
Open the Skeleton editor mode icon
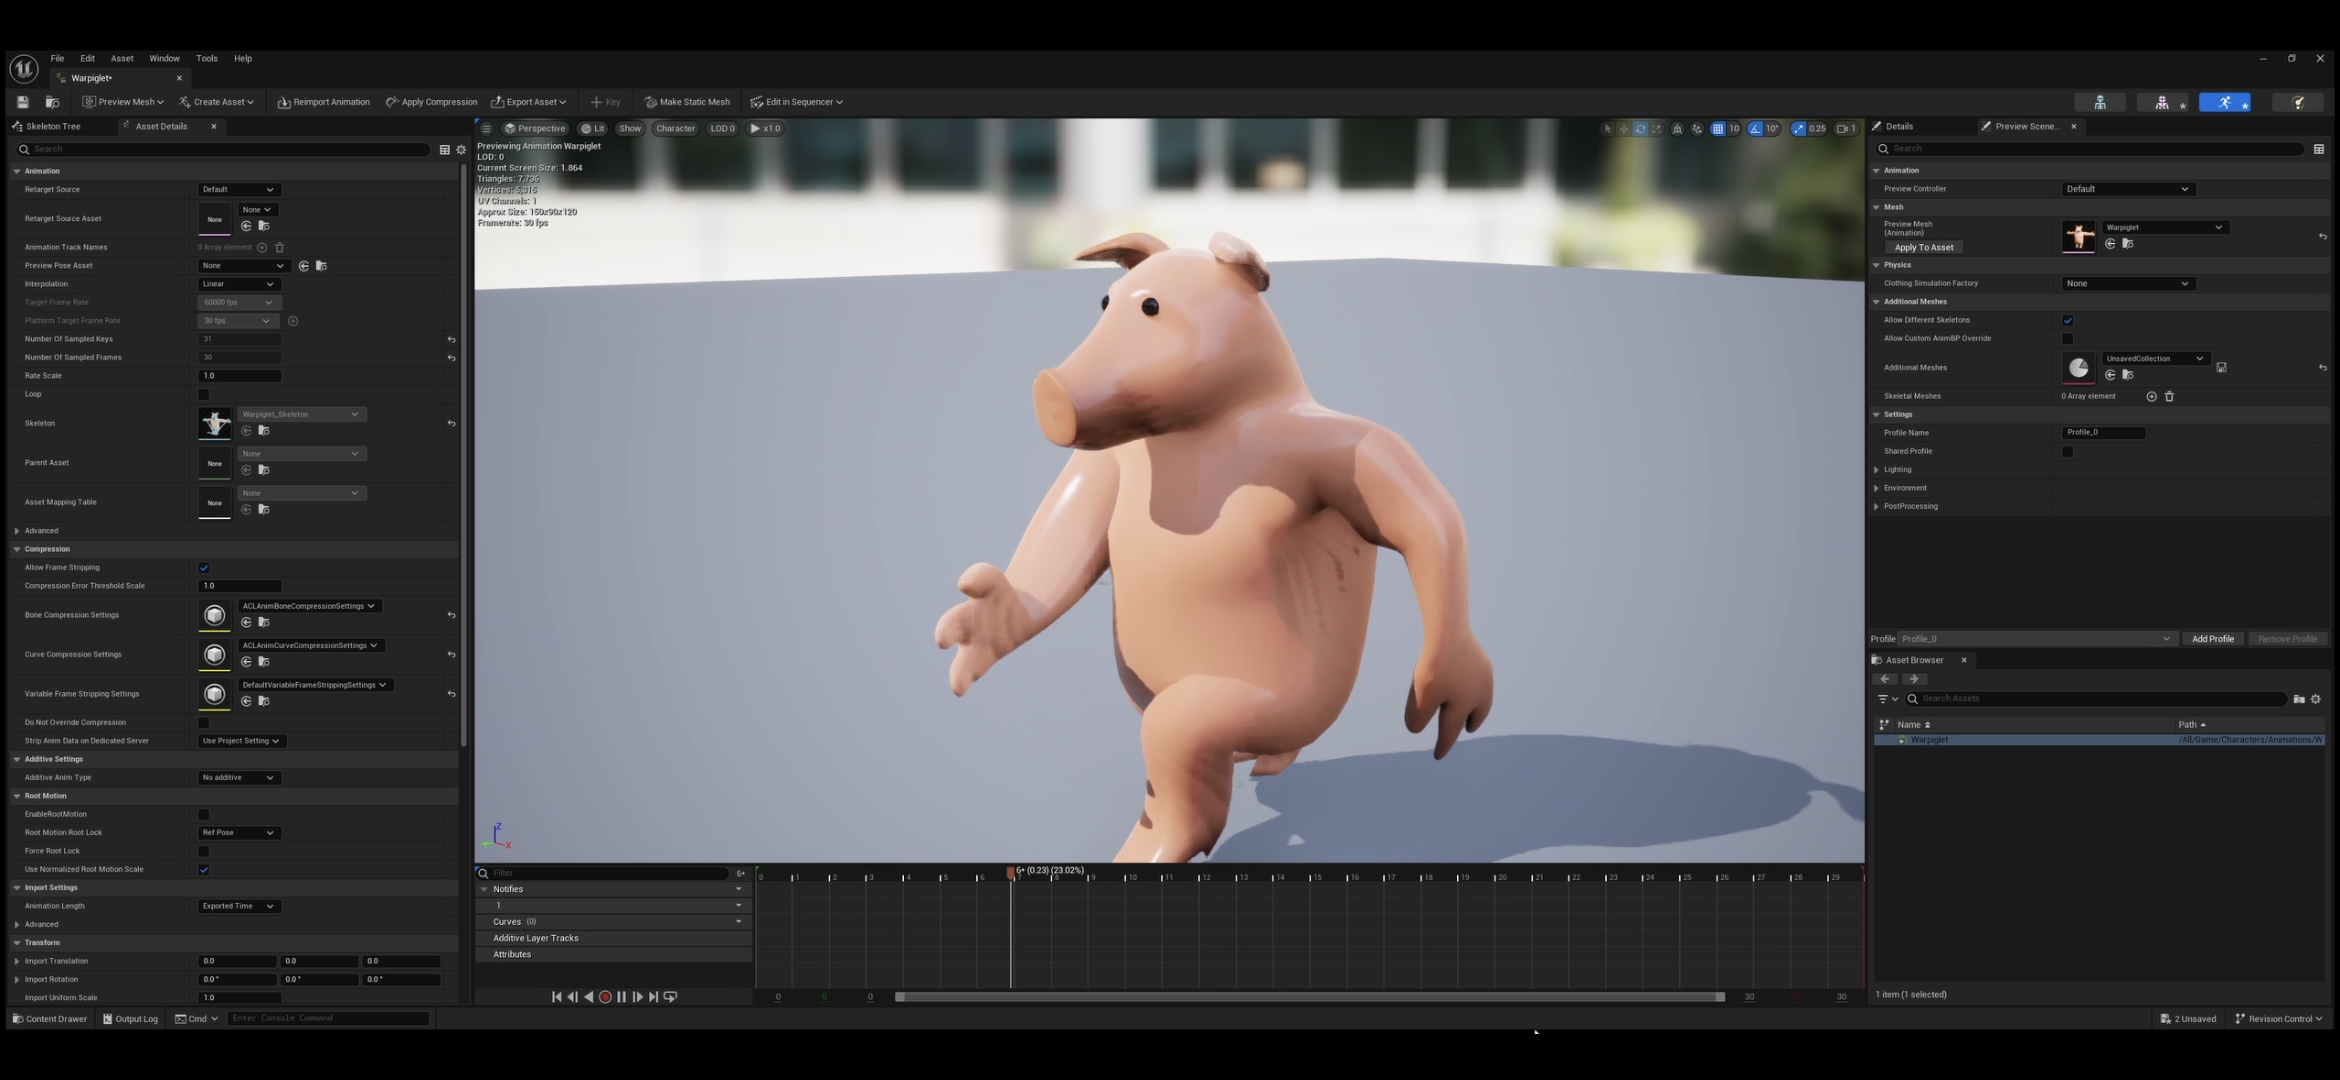point(2100,102)
